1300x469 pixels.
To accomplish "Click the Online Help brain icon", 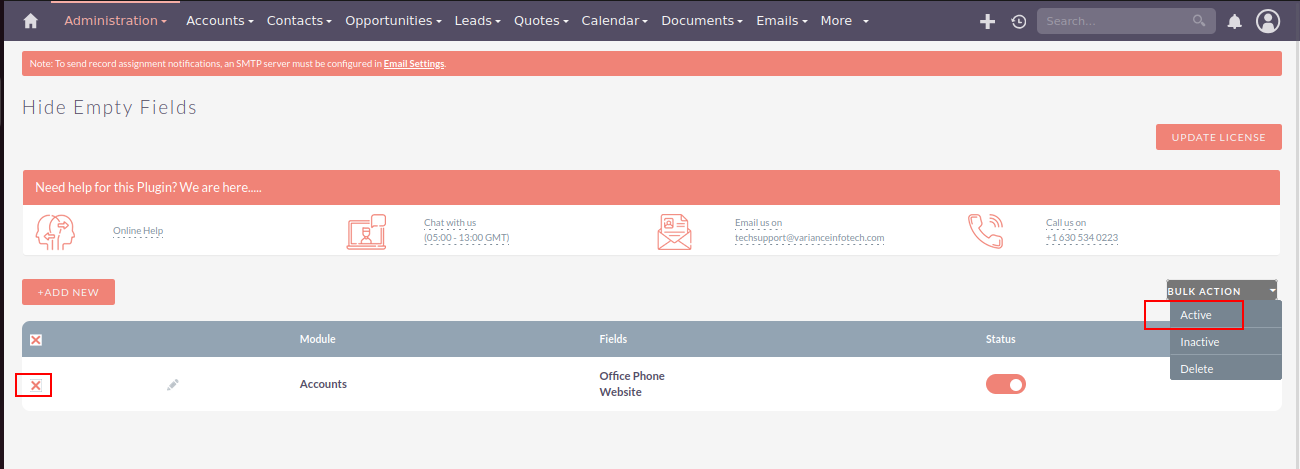I will [x=55, y=231].
